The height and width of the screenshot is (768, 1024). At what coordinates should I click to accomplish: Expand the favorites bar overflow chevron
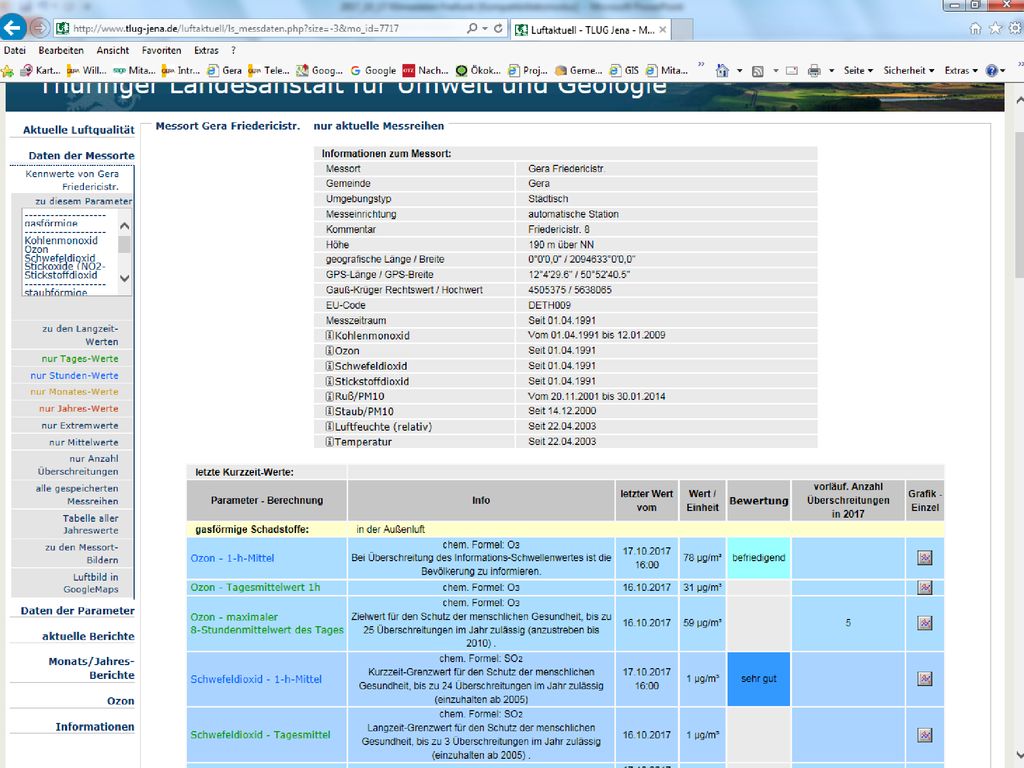click(701, 65)
